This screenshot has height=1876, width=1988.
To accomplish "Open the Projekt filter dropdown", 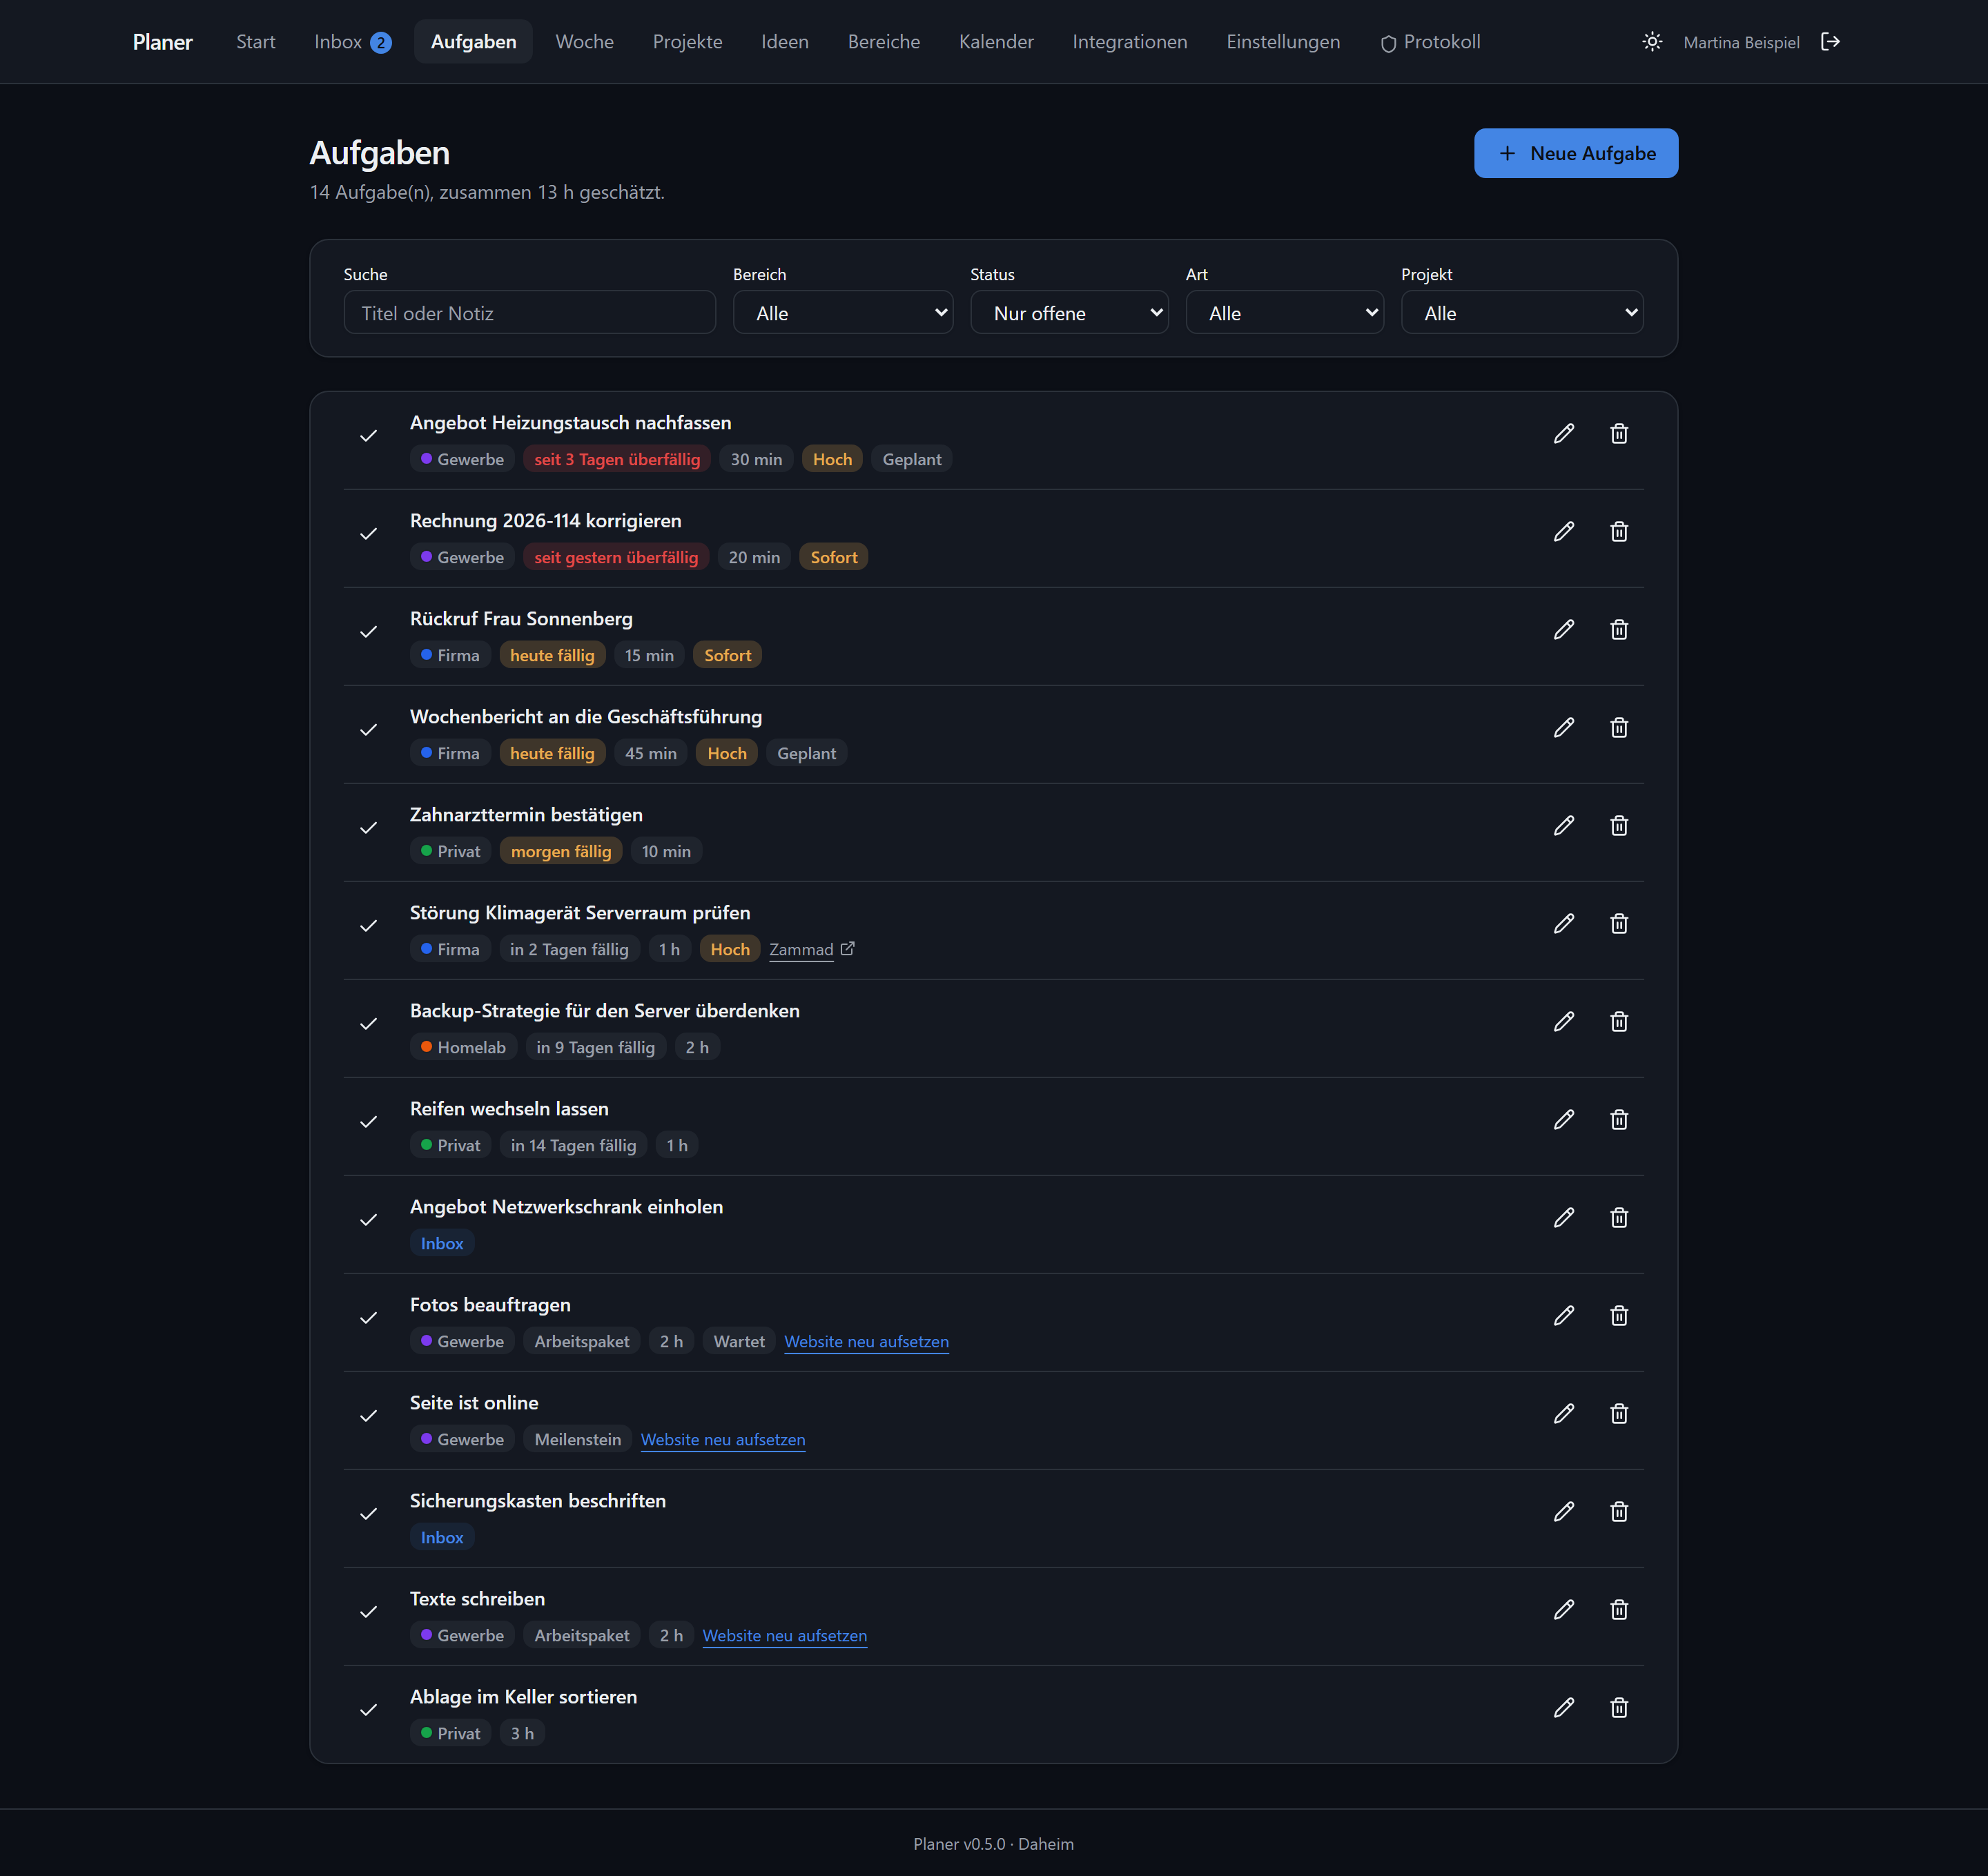I will click(x=1522, y=313).
